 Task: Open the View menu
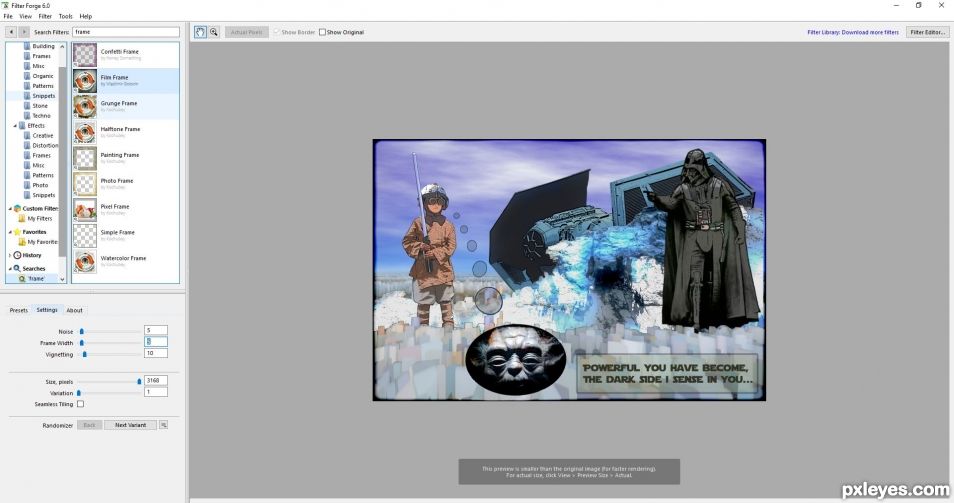pos(26,16)
